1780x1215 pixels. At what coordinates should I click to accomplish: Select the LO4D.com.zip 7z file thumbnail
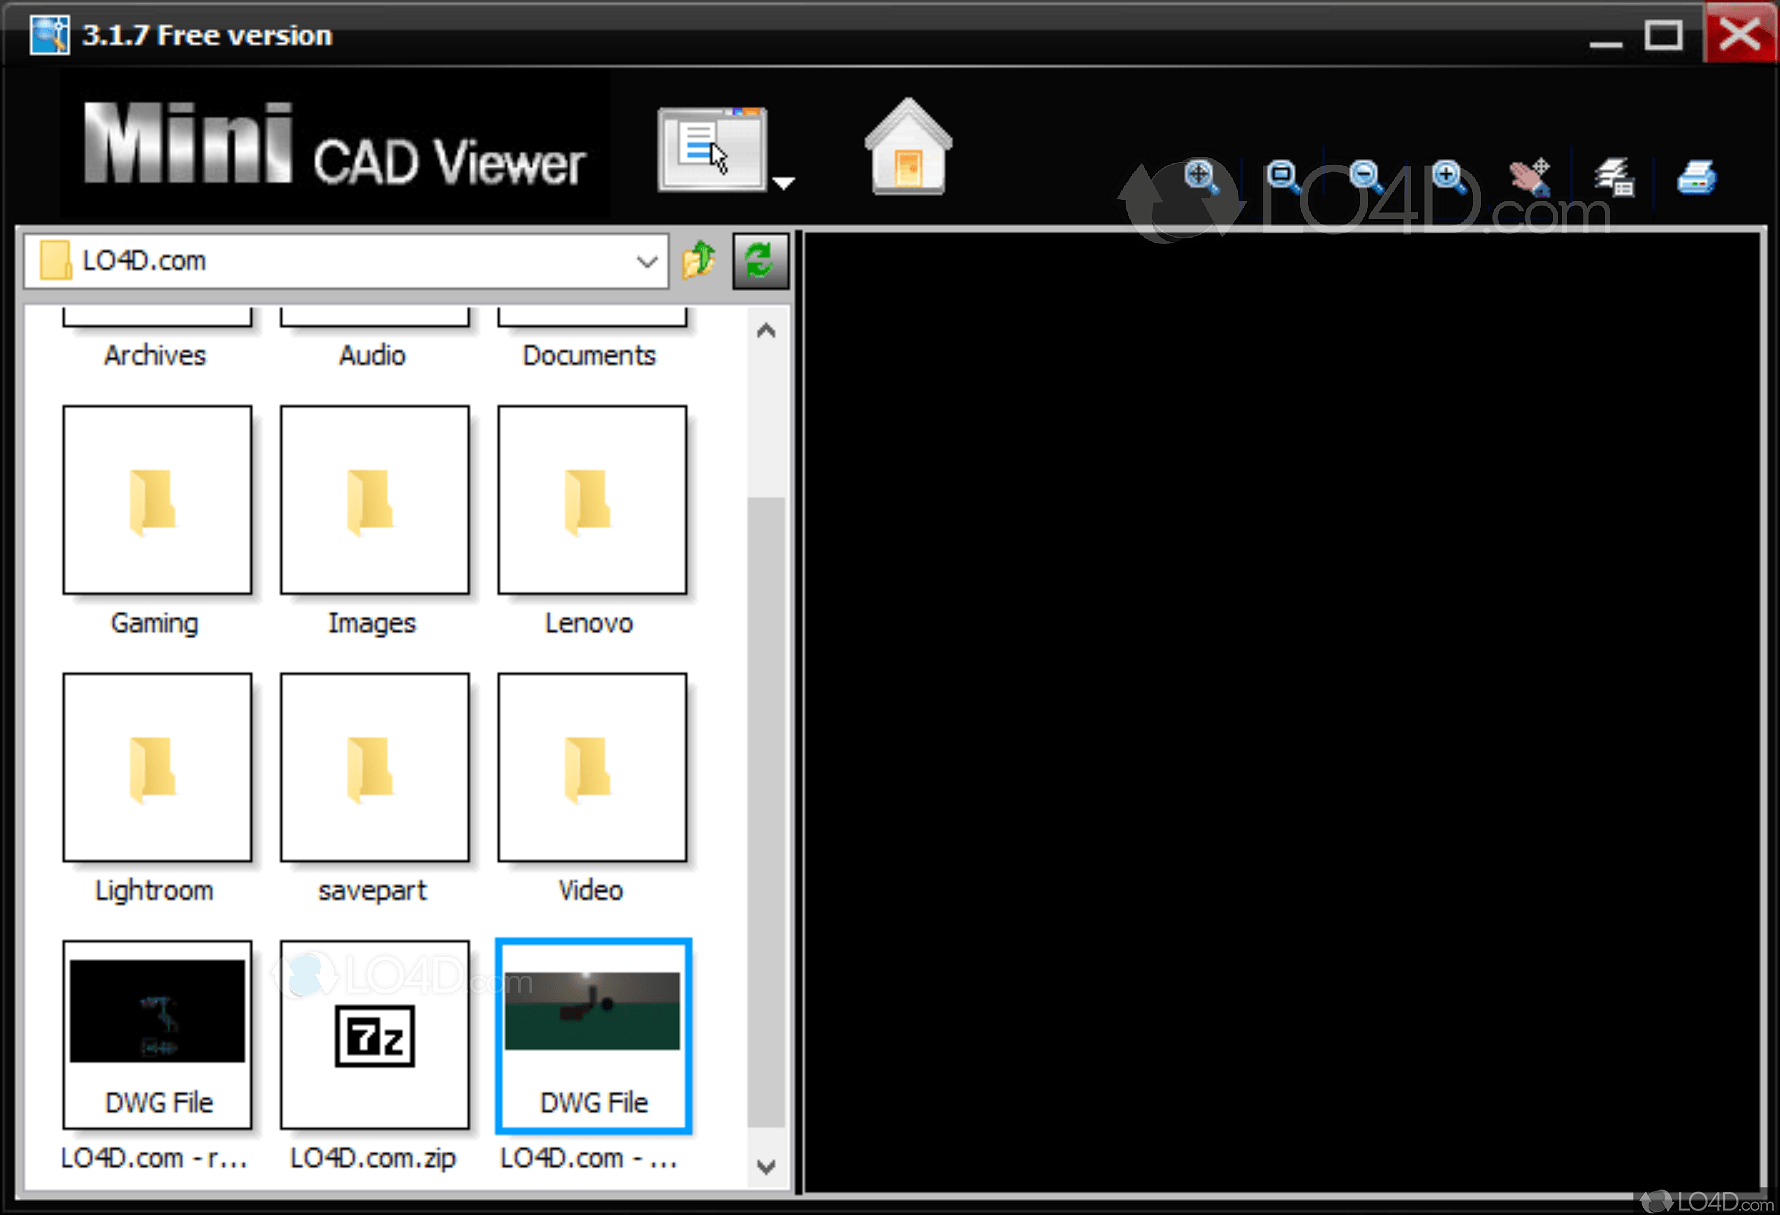pos(375,1035)
